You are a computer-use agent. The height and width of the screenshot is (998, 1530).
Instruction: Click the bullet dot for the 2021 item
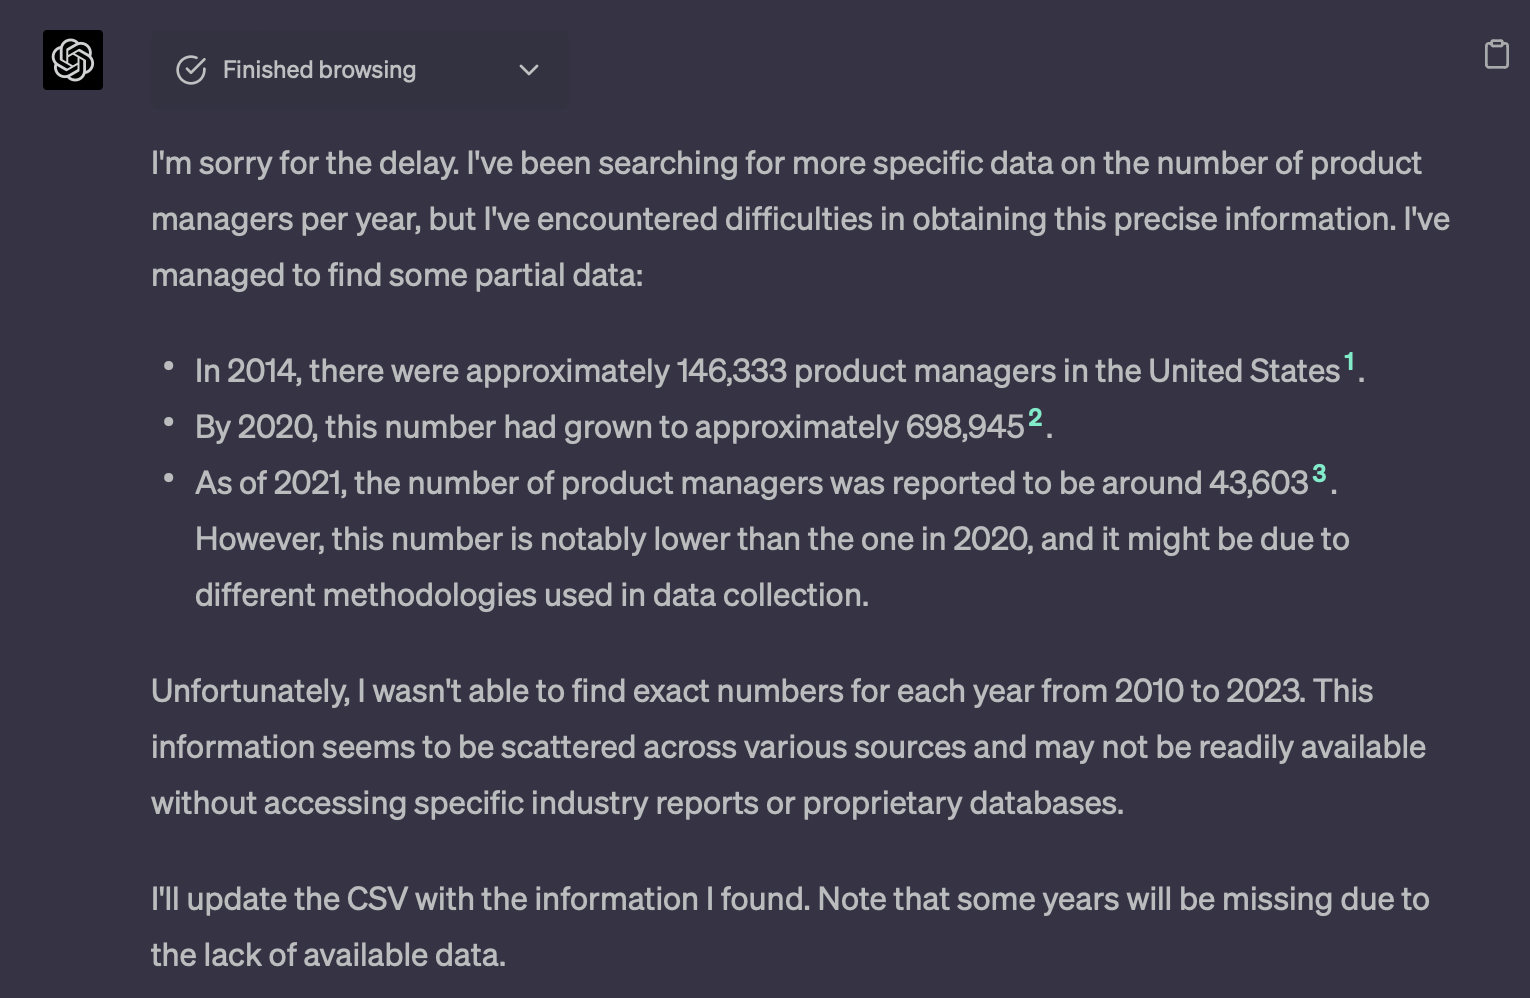[169, 480]
